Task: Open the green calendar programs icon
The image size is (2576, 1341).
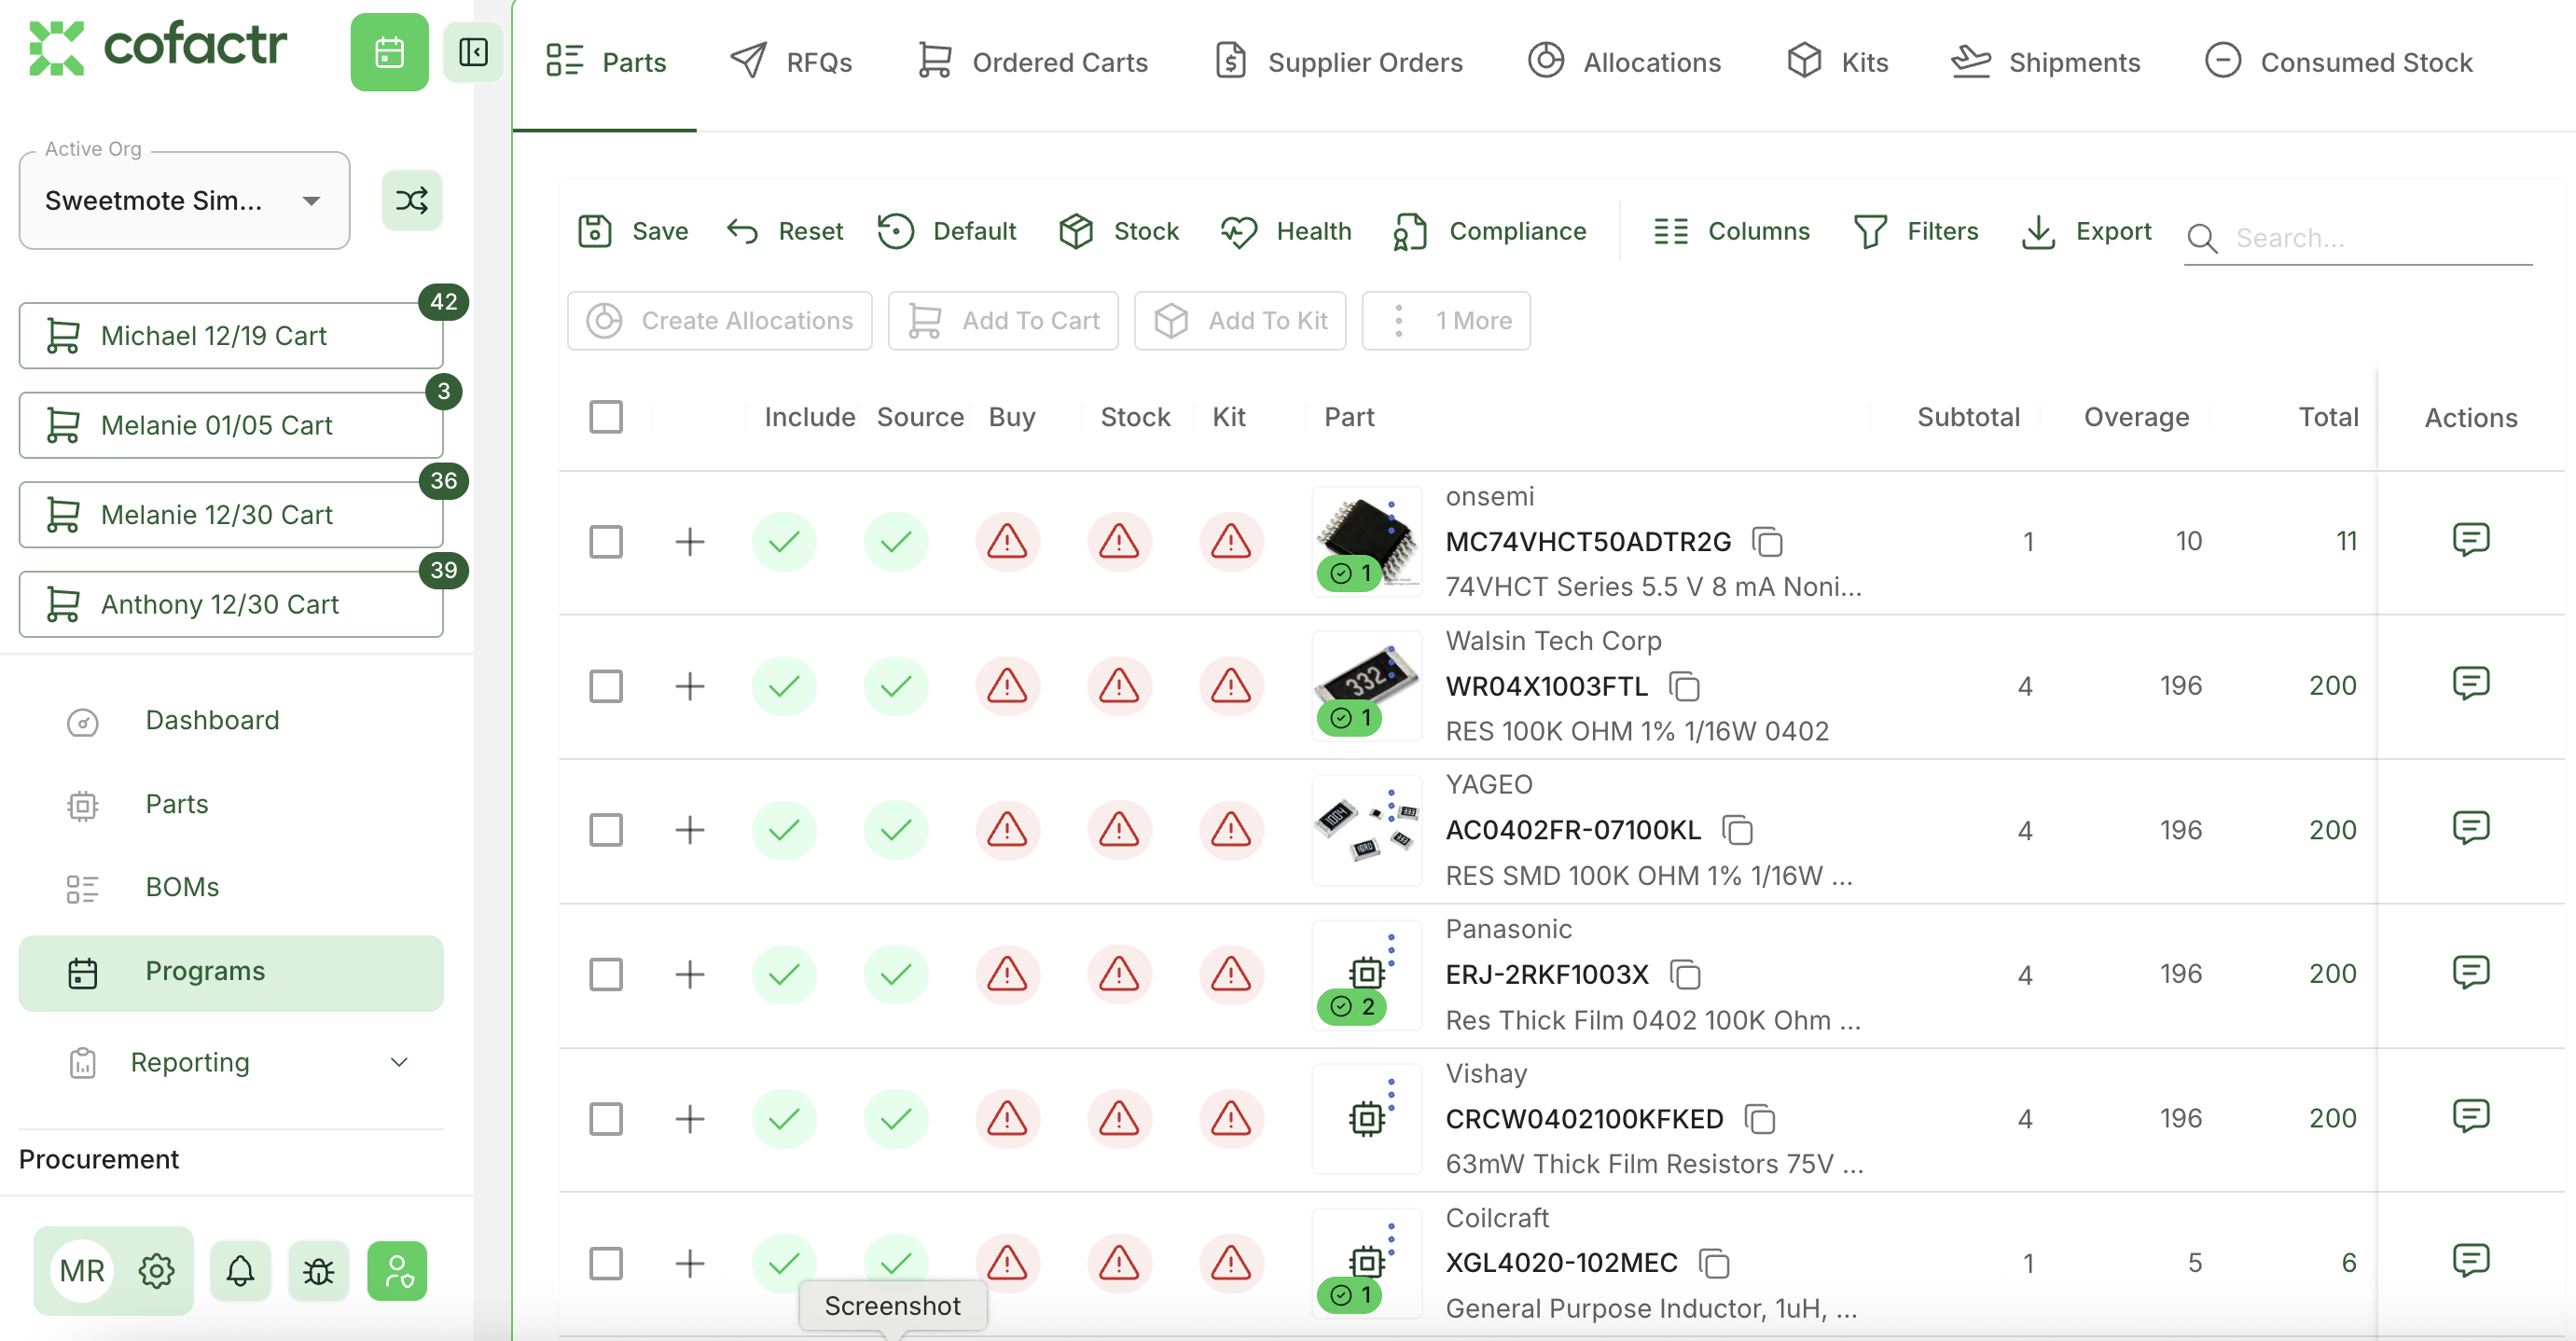Action: coord(389,52)
